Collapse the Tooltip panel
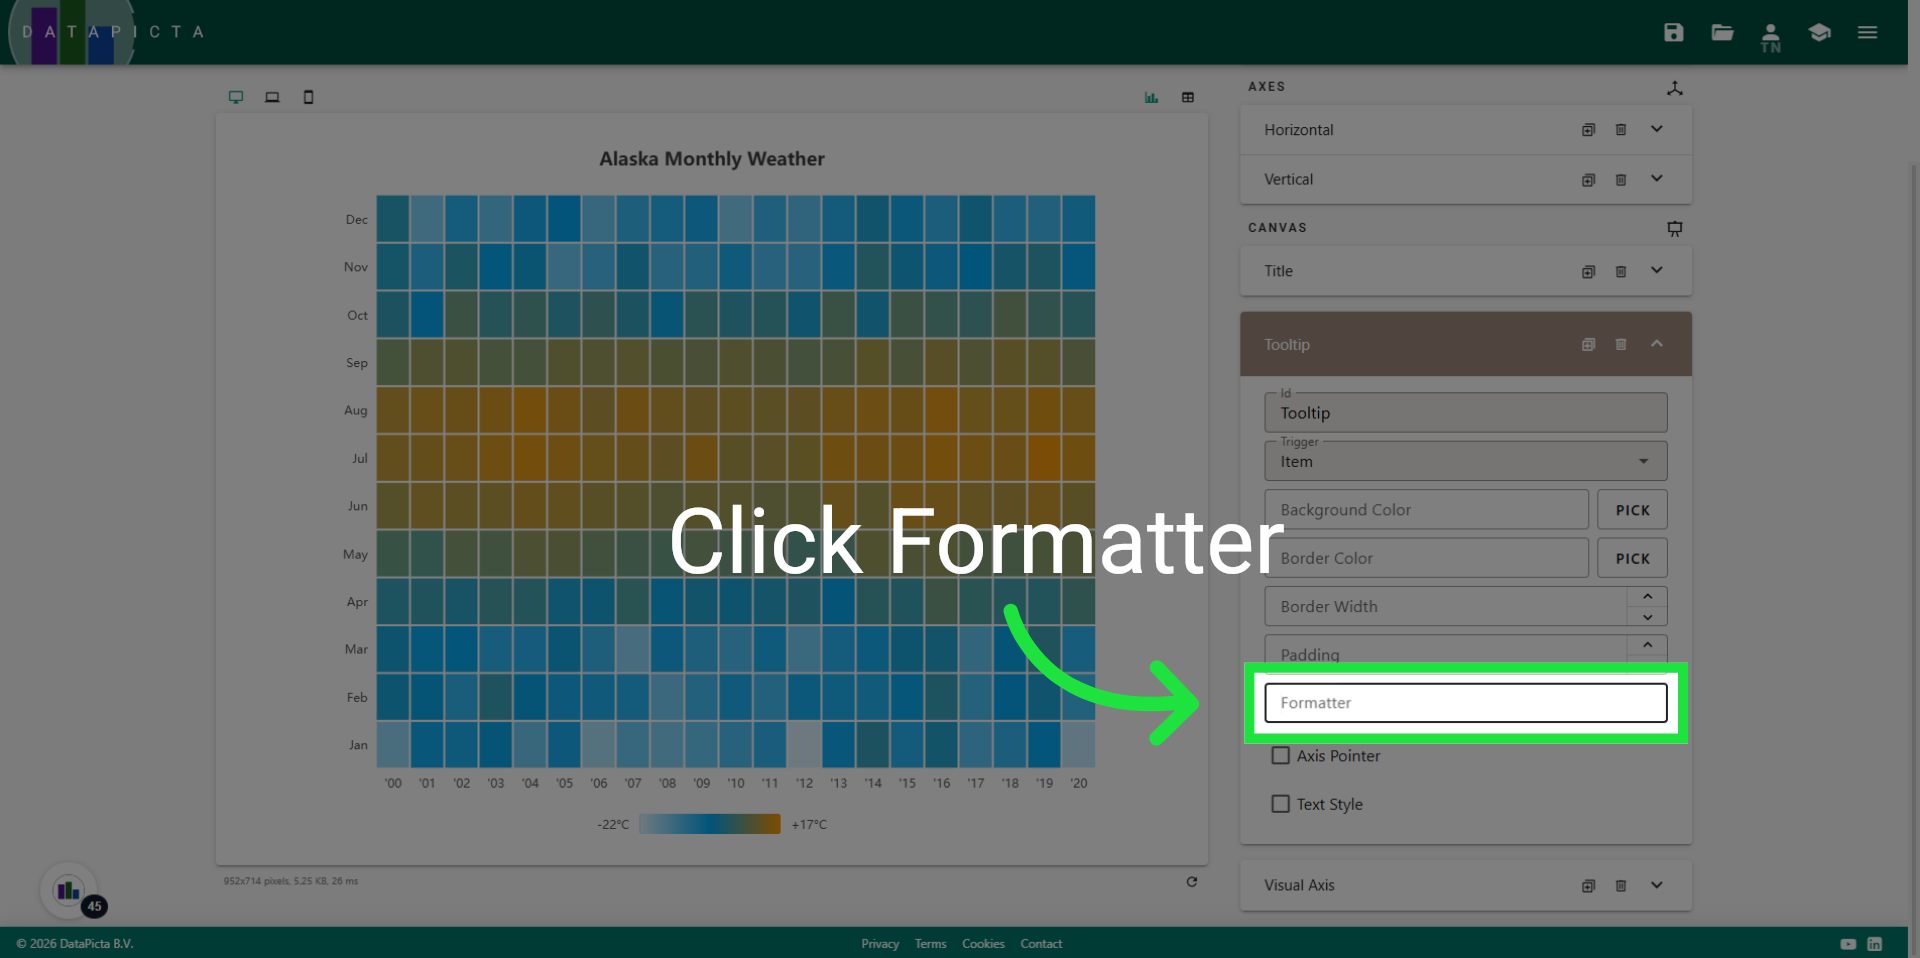The height and width of the screenshot is (958, 1920). click(x=1657, y=343)
